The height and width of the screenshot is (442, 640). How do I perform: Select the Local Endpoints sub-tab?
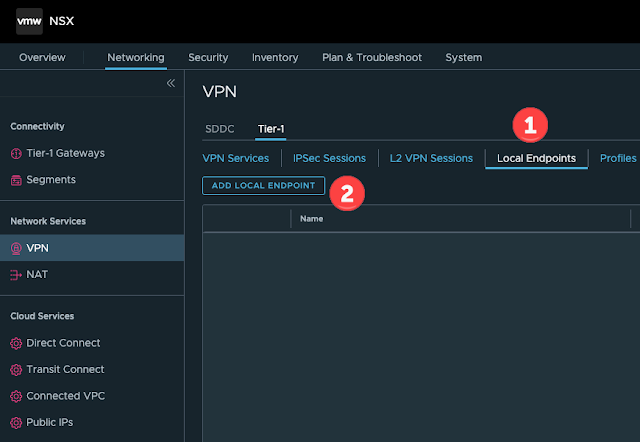[x=536, y=158]
